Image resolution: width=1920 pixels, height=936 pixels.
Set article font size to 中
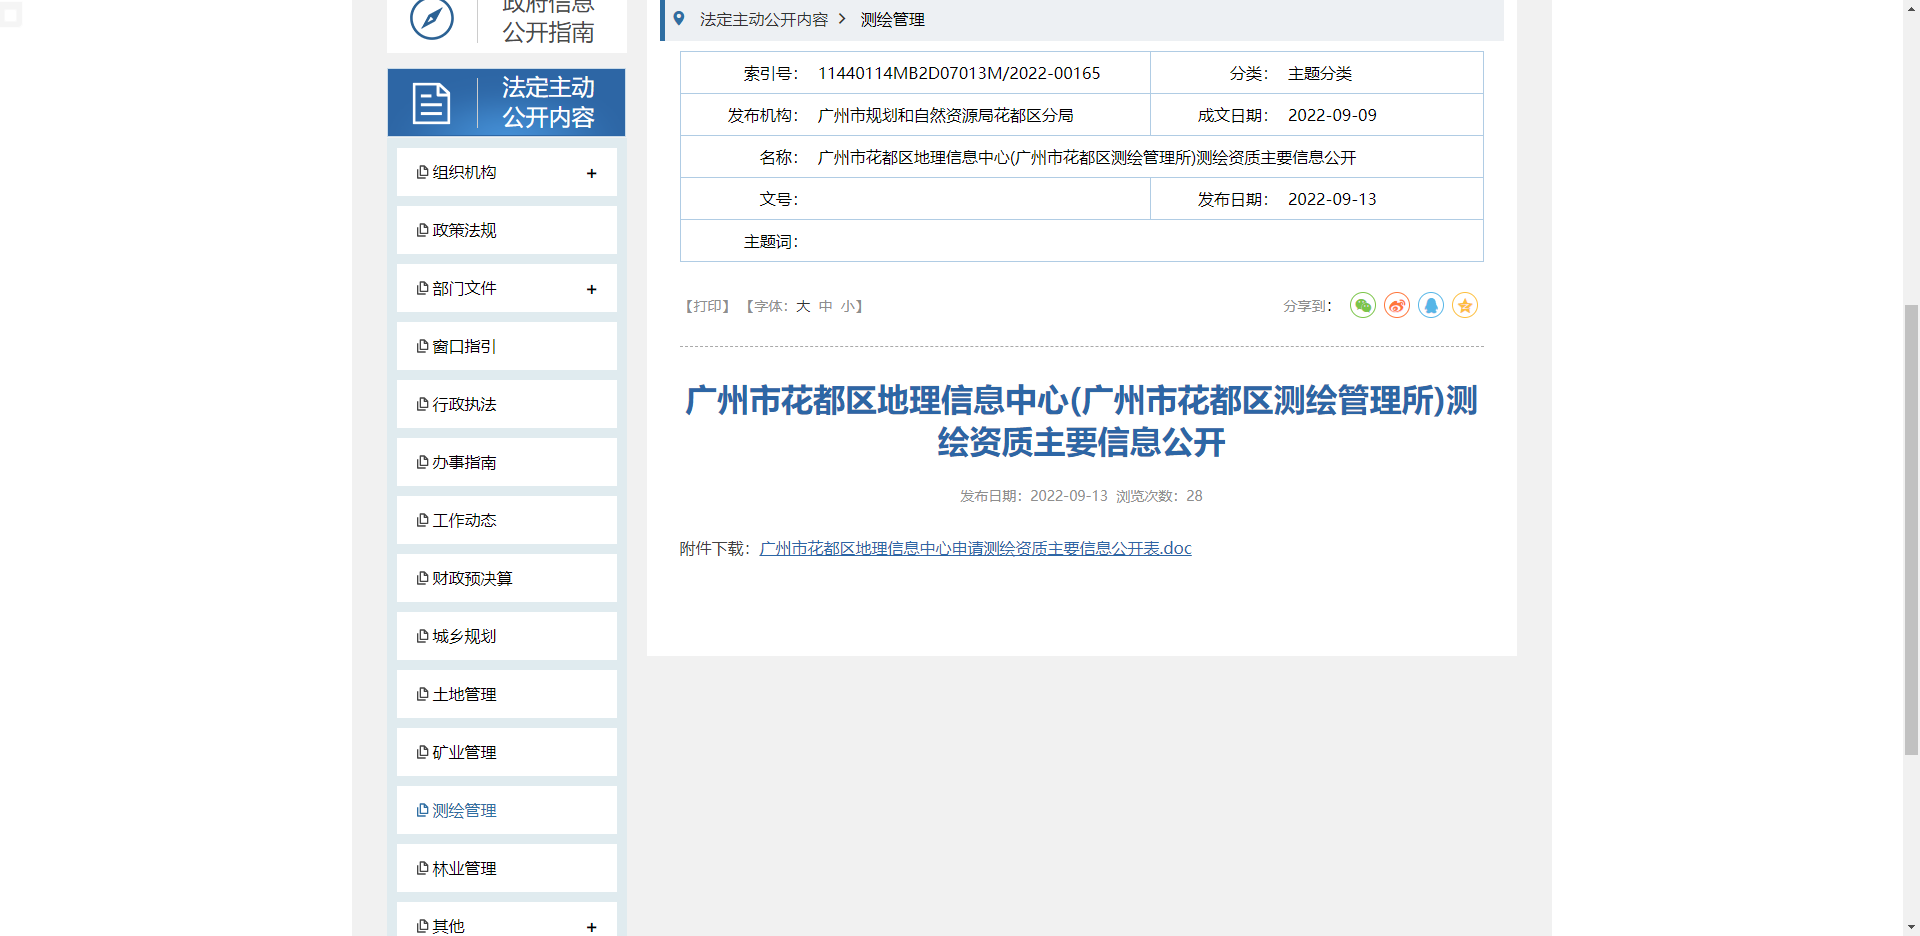(x=824, y=306)
